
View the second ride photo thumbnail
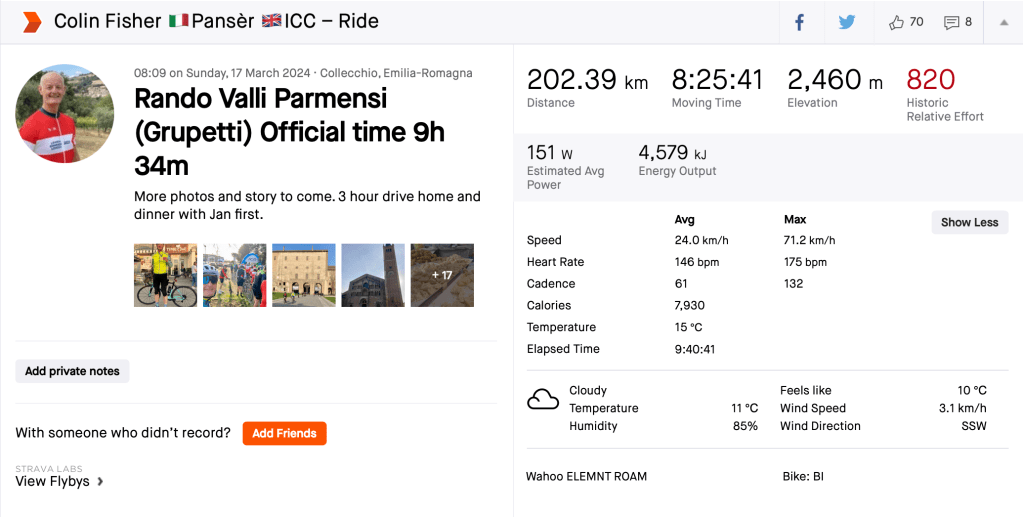[235, 275]
